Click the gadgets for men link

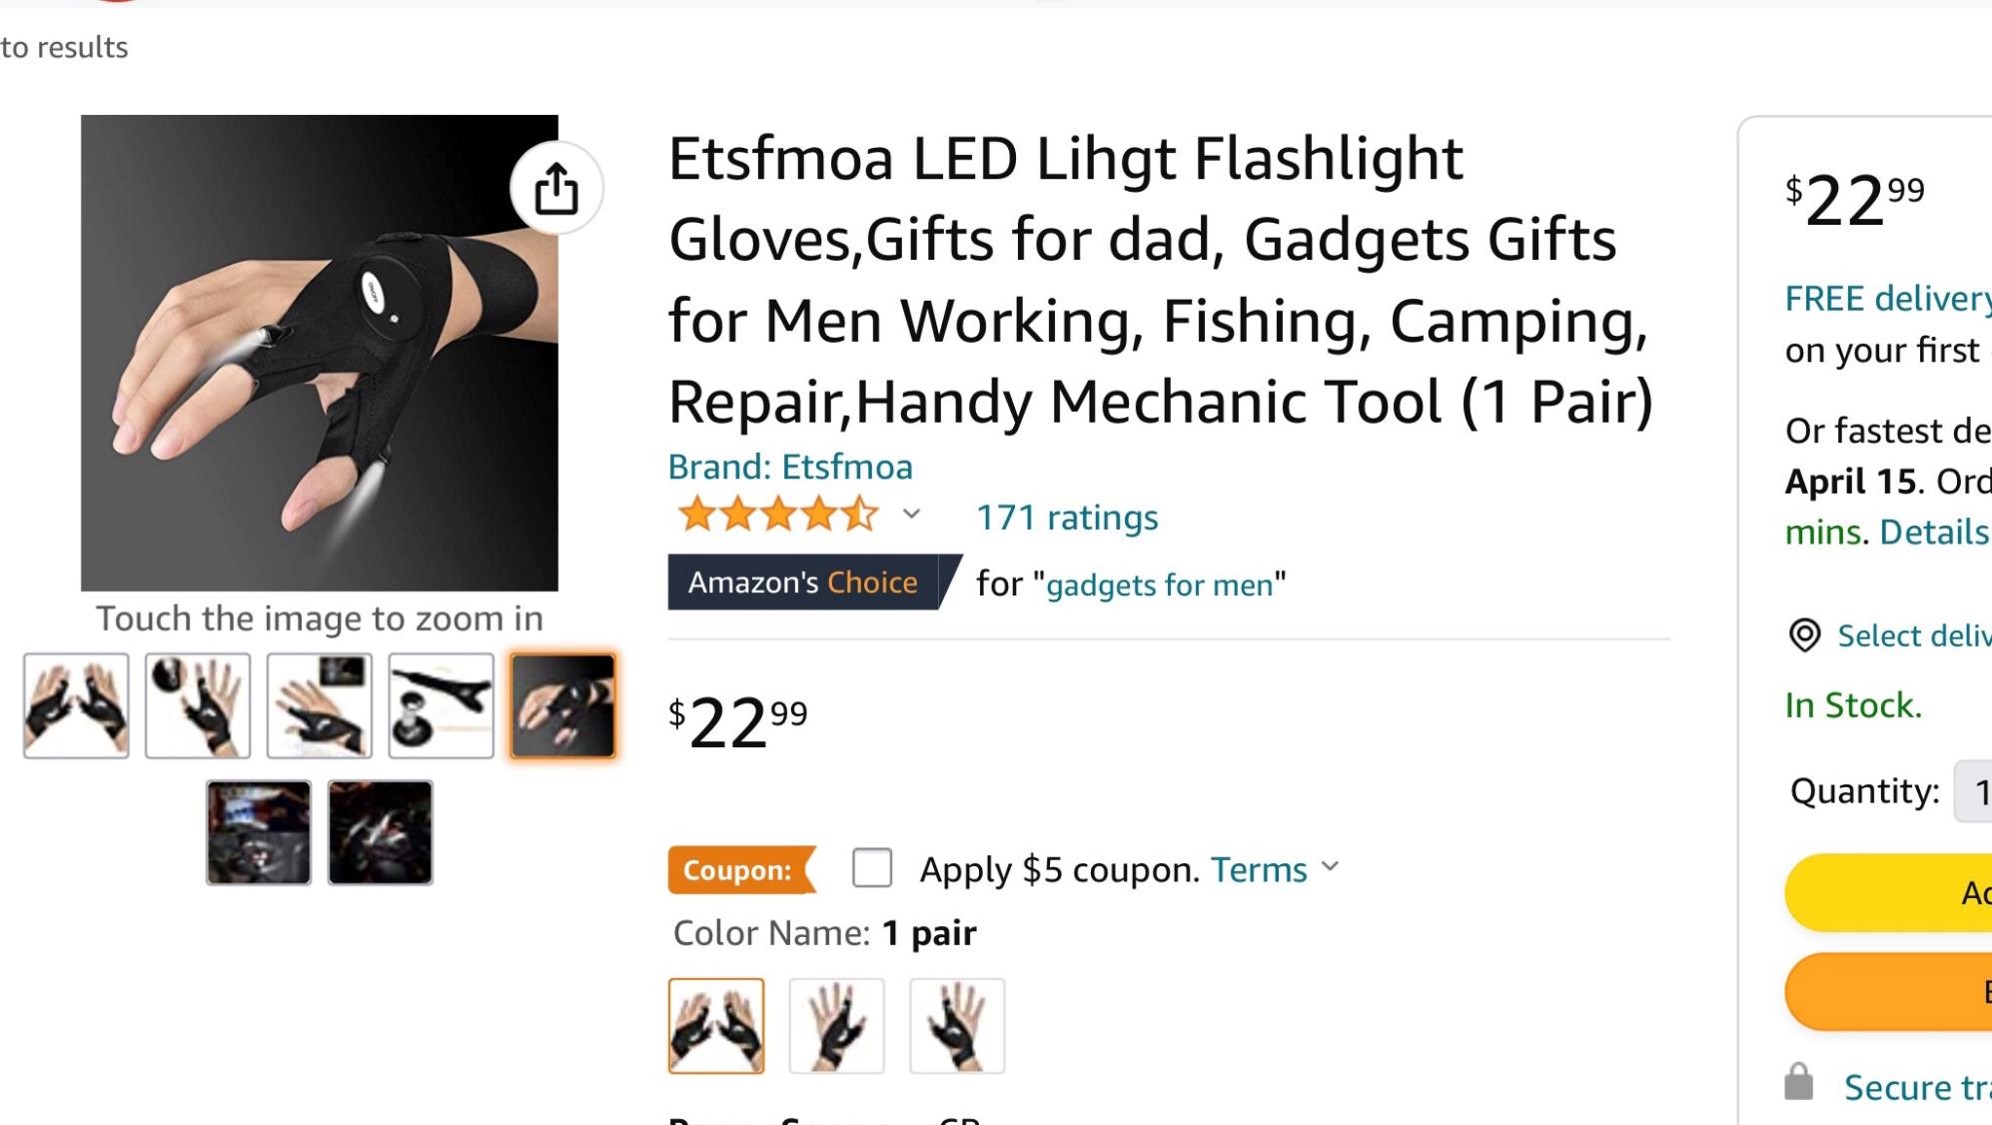[x=1160, y=585]
